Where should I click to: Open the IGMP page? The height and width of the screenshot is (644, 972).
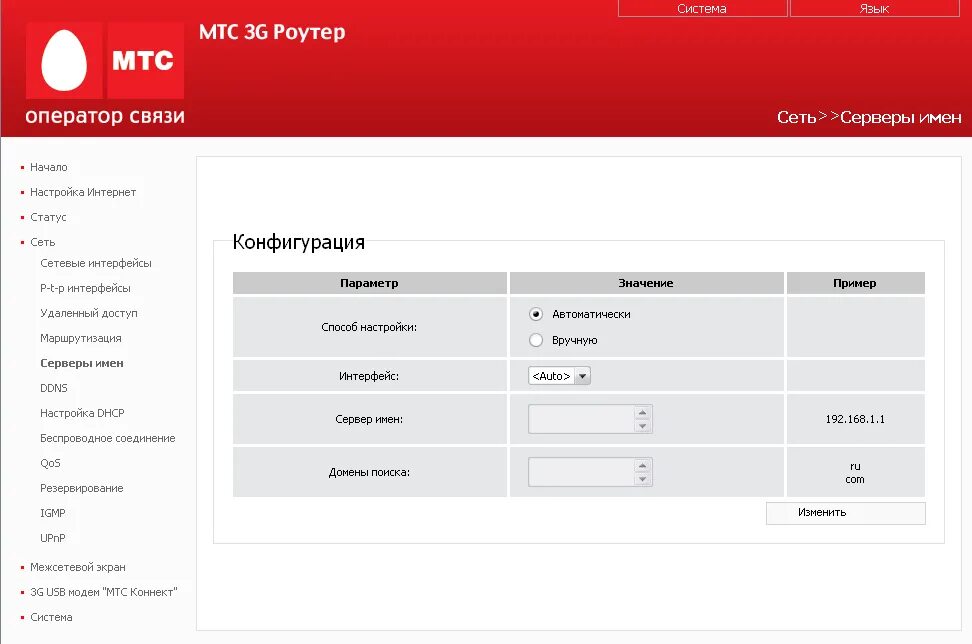(x=53, y=513)
